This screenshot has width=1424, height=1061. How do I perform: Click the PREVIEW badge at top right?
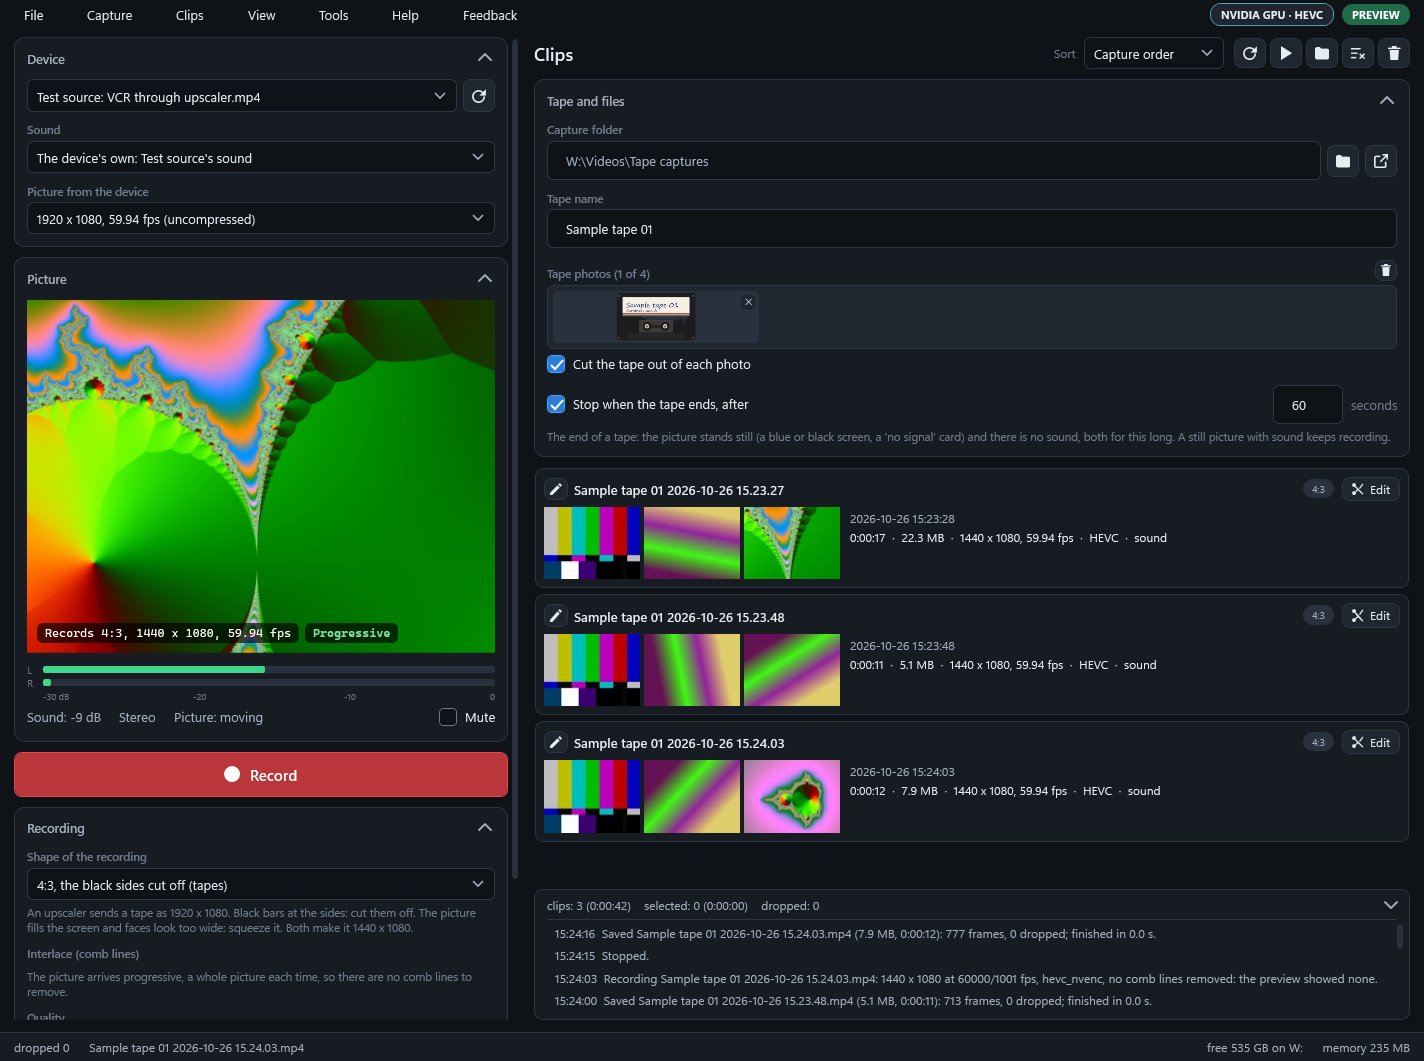coord(1376,15)
